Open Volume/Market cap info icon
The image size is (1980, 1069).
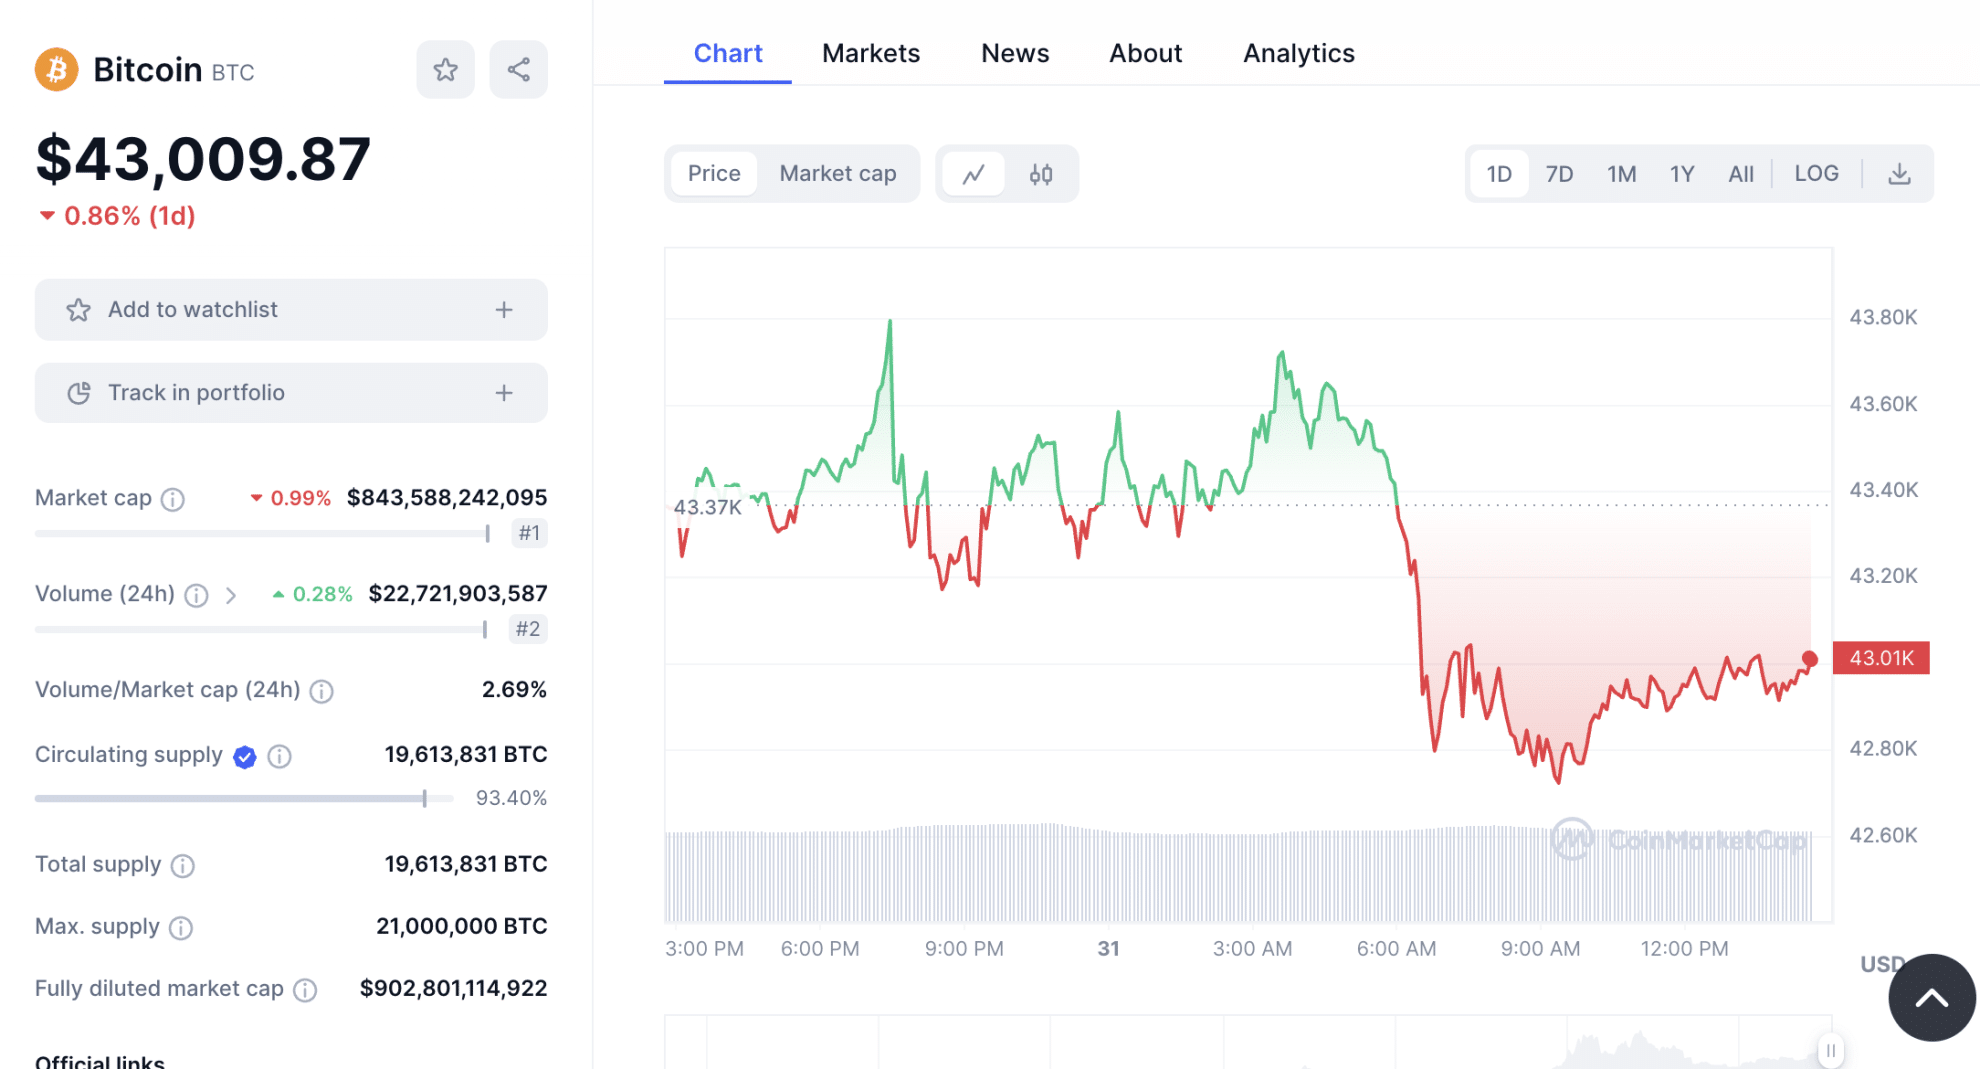(x=321, y=691)
